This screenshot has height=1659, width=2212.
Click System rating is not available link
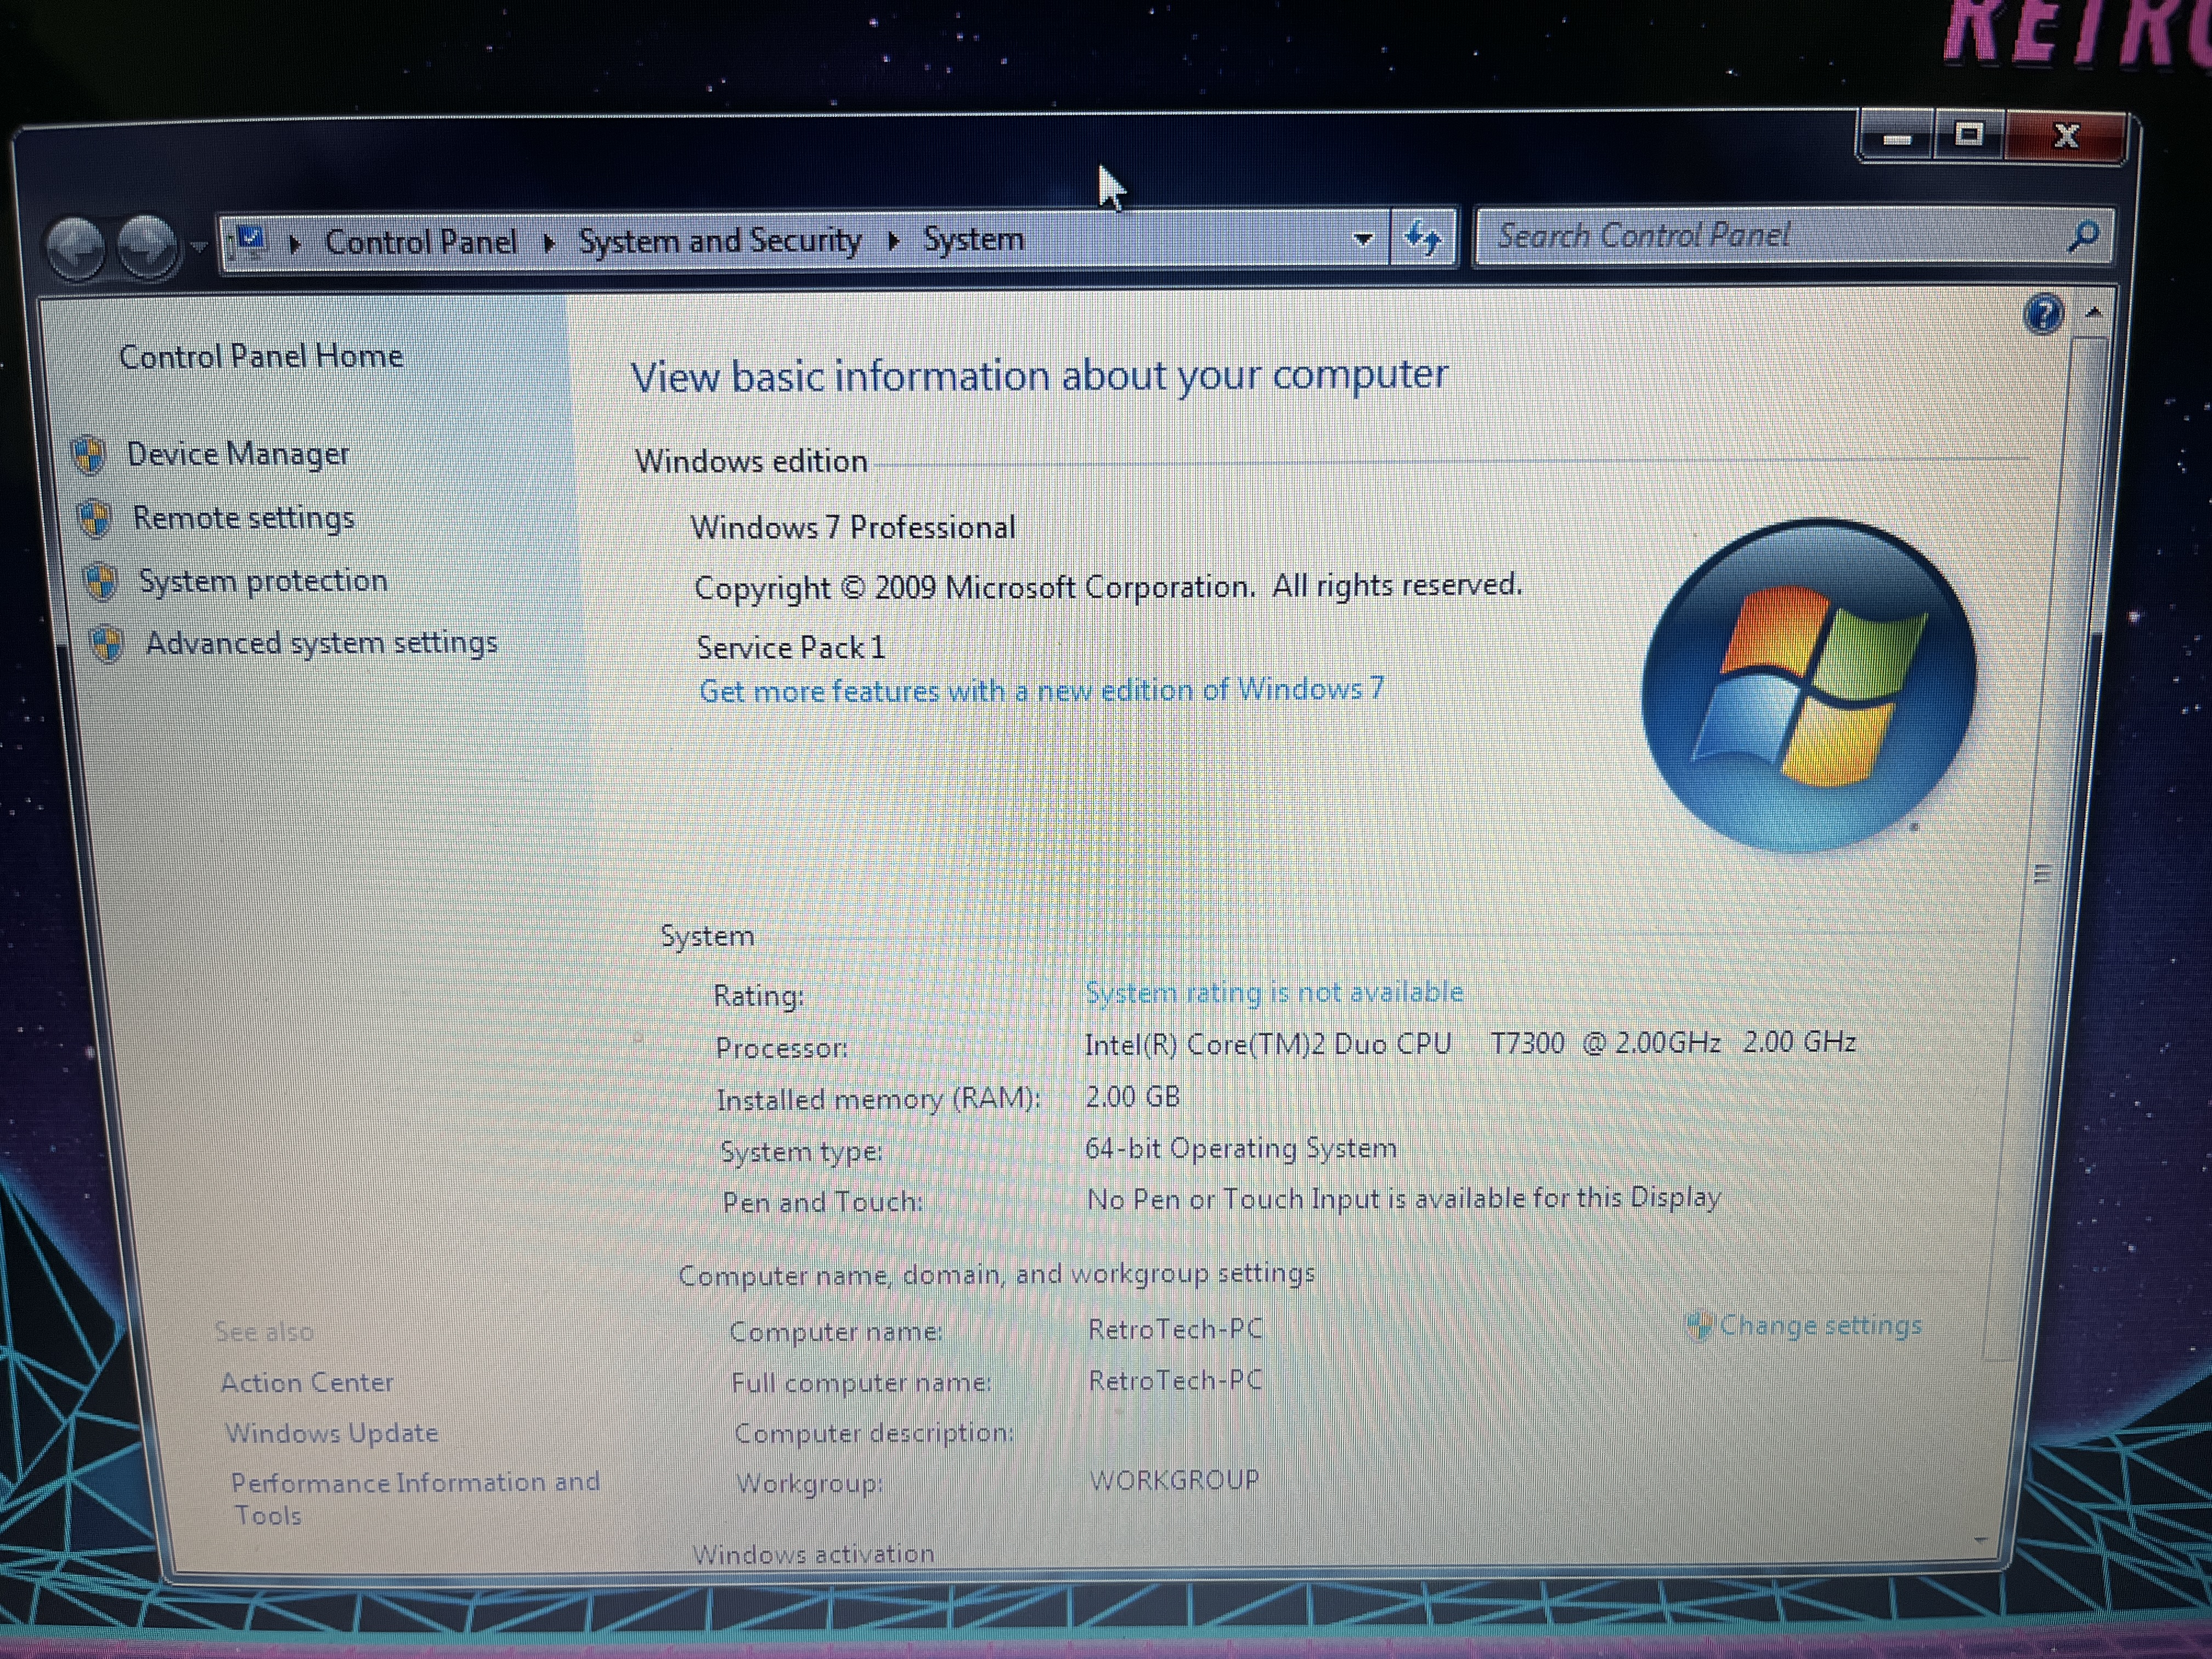click(x=1274, y=992)
